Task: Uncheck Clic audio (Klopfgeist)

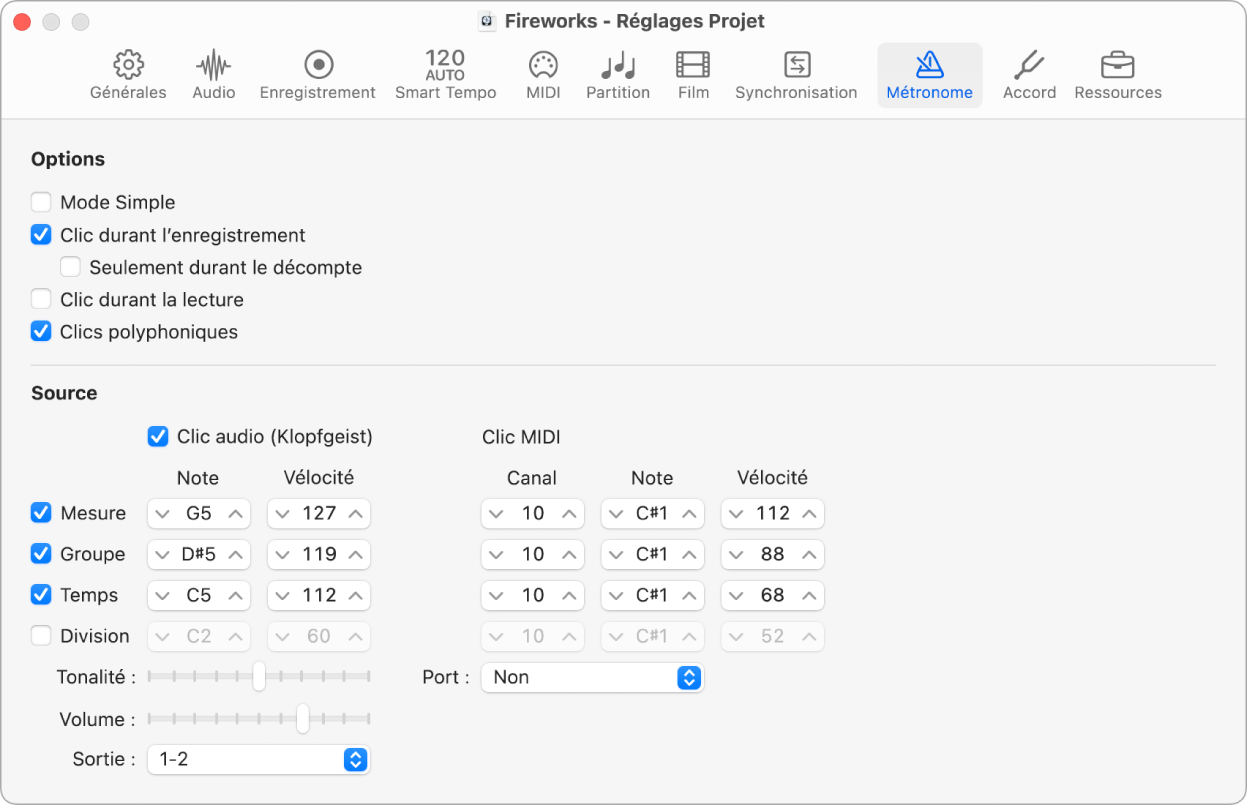Action: [158, 437]
